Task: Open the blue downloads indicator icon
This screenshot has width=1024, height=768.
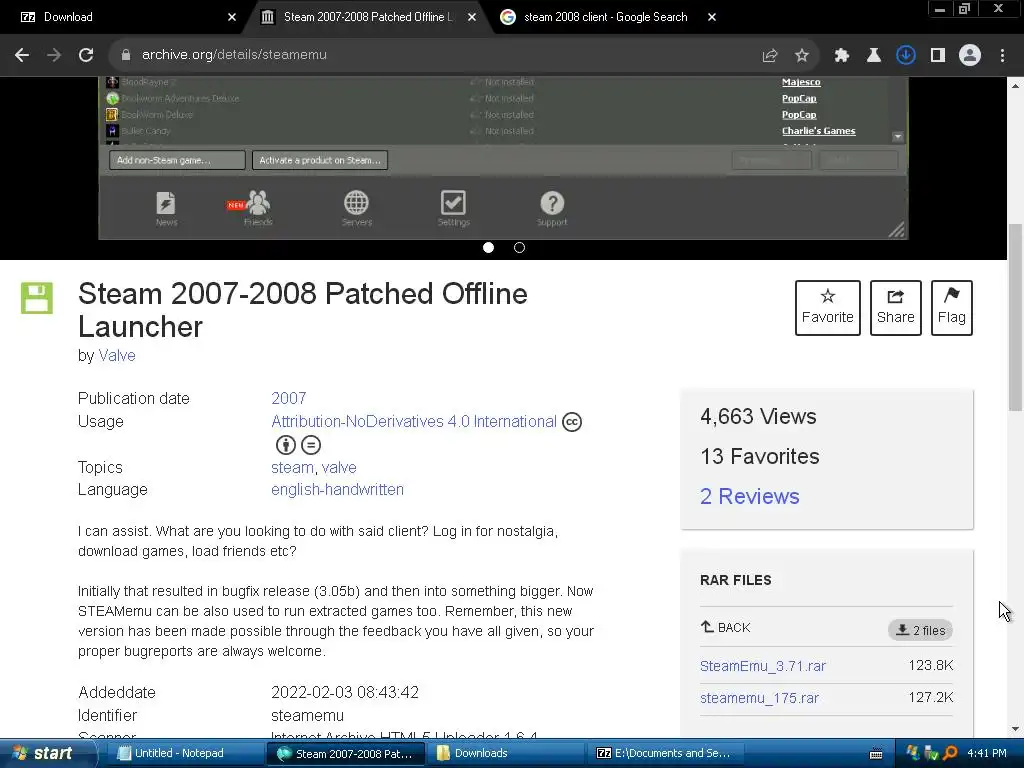Action: [906, 56]
